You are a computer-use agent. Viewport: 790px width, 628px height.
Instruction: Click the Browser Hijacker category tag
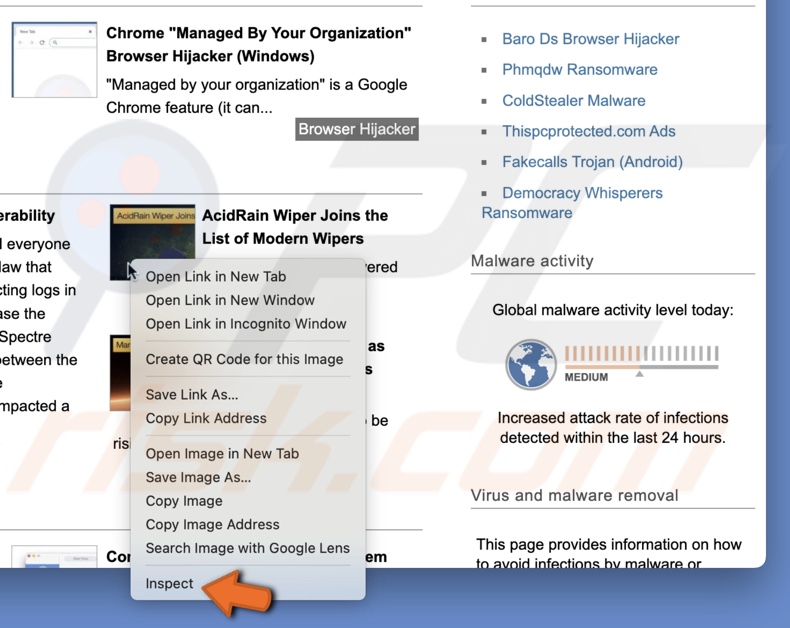(x=357, y=129)
